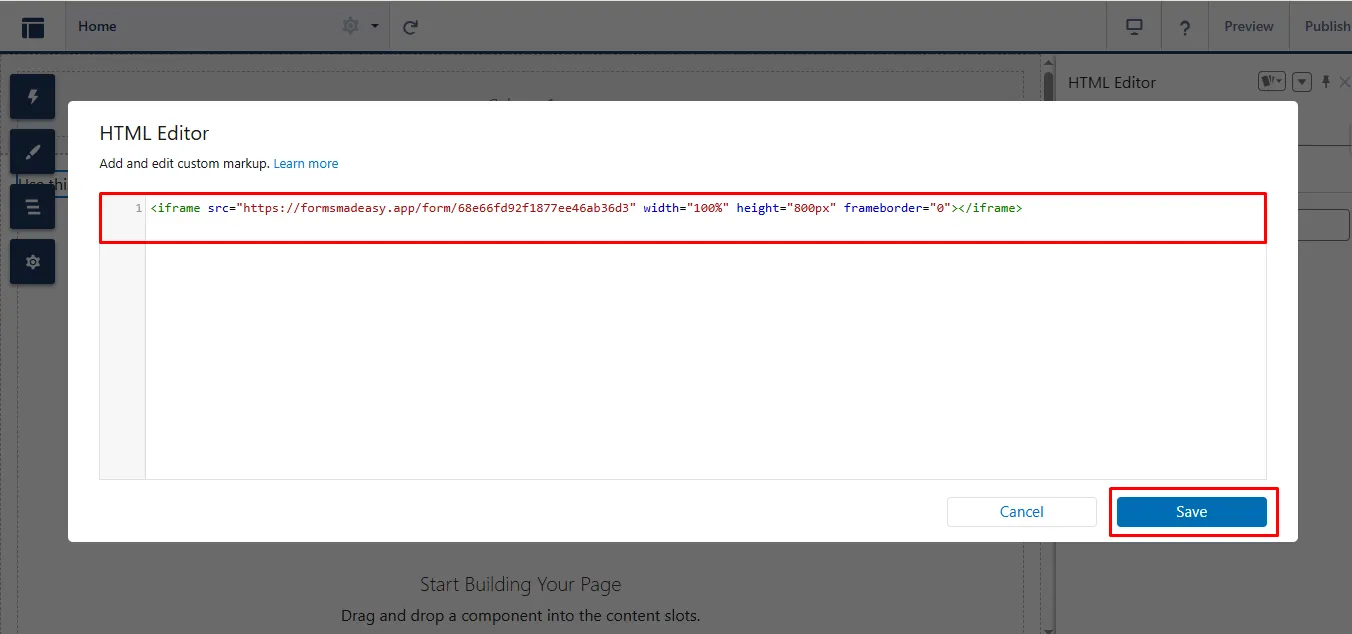
Task: Open help via question mark icon
Action: click(1185, 27)
